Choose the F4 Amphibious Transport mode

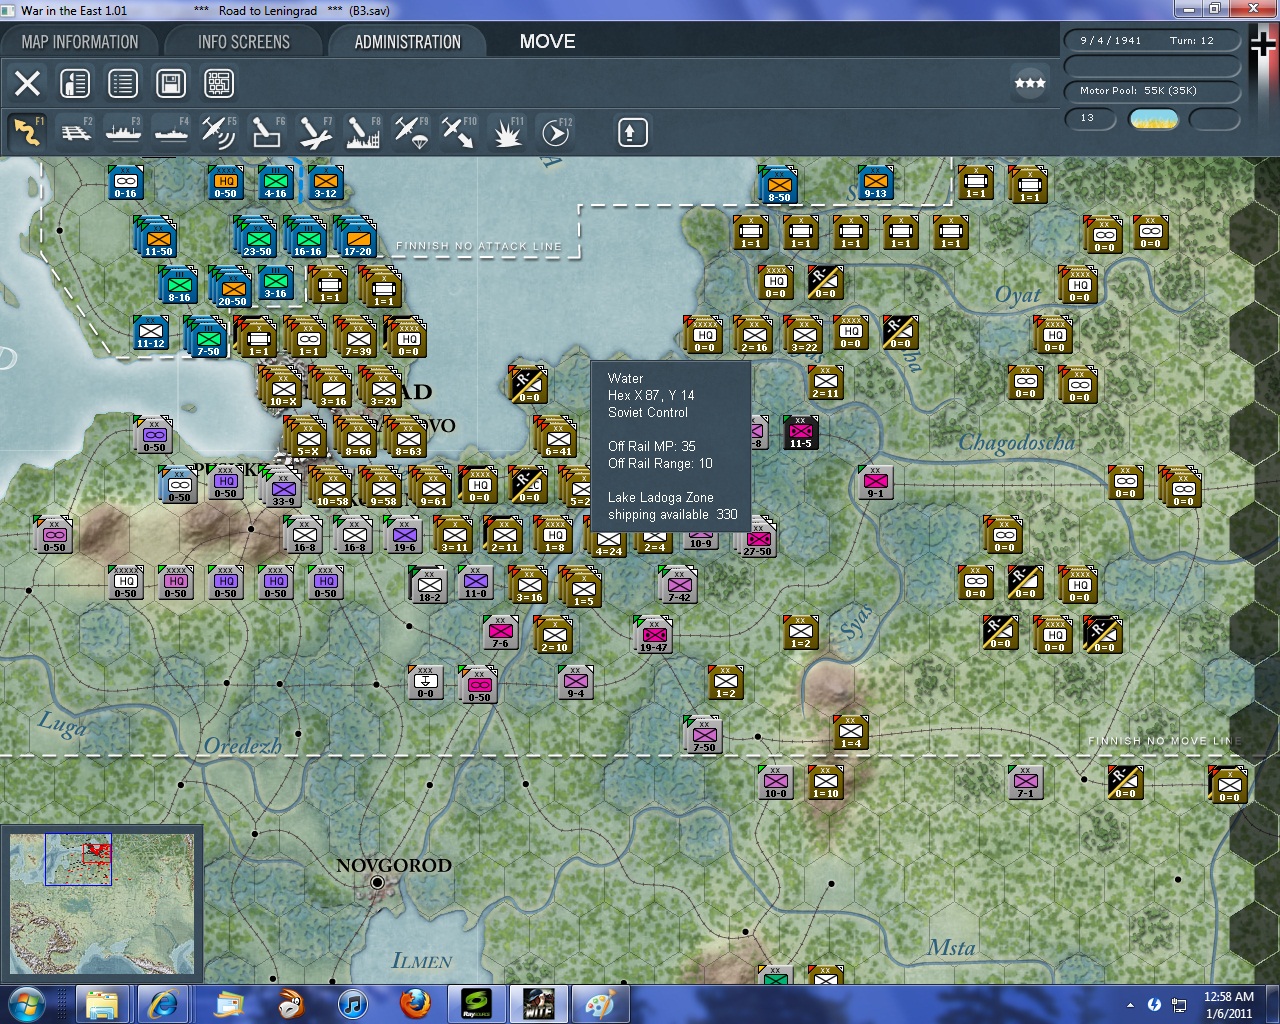172,132
